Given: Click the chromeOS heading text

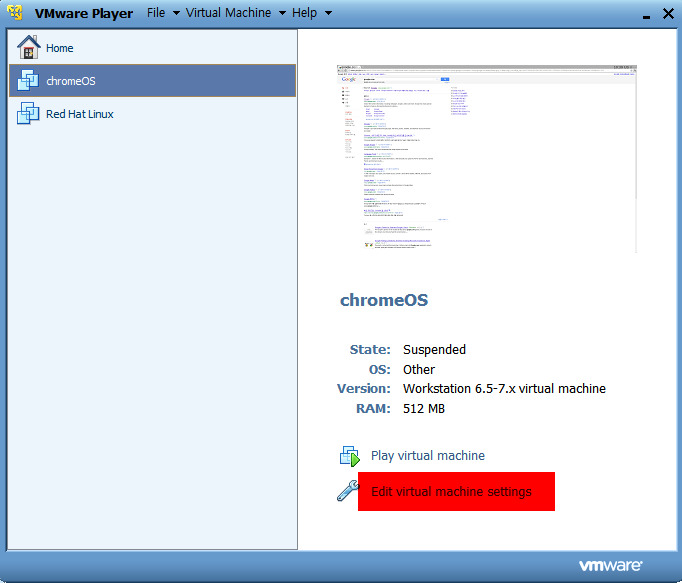Looking at the screenshot, I should 384,300.
